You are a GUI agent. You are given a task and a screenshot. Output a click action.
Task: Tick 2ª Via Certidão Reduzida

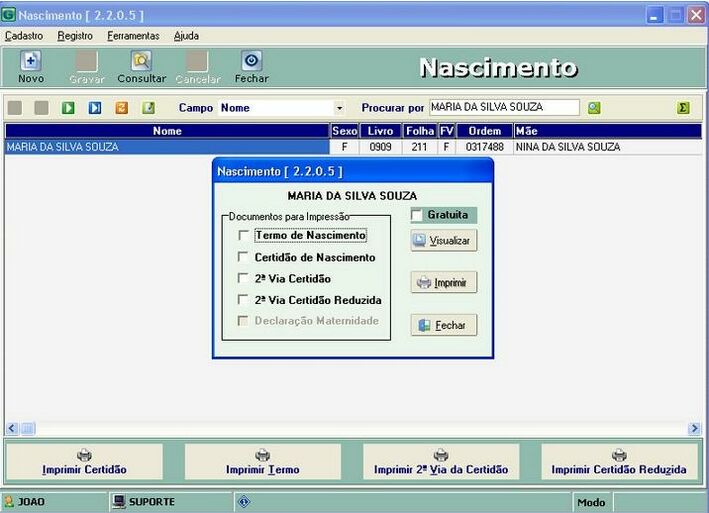click(243, 300)
